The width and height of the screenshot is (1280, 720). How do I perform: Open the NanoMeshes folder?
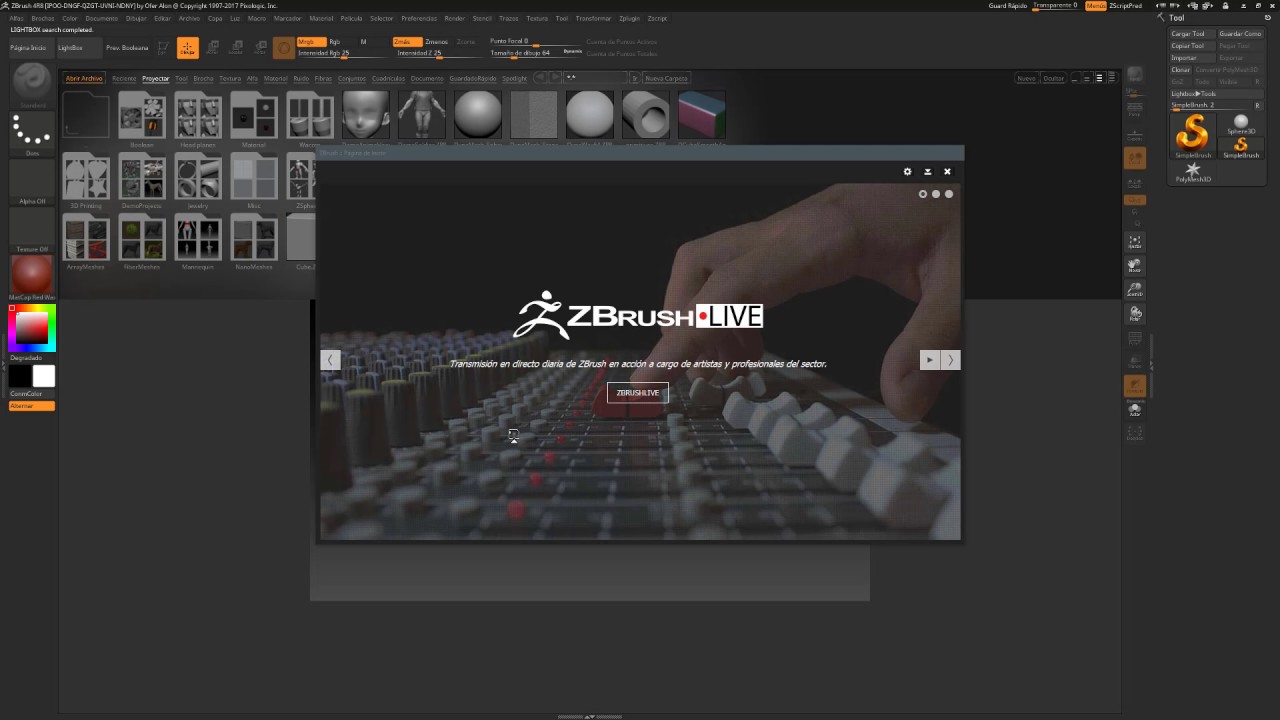coord(254,241)
